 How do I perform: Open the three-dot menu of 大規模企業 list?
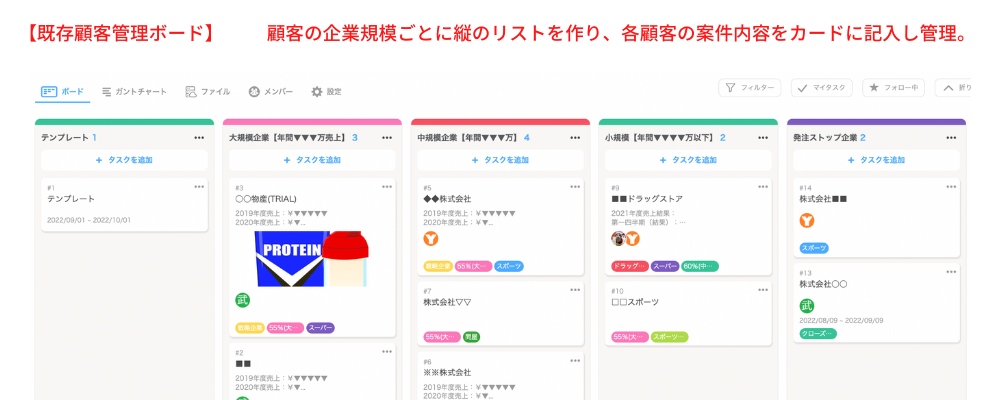tap(387, 138)
